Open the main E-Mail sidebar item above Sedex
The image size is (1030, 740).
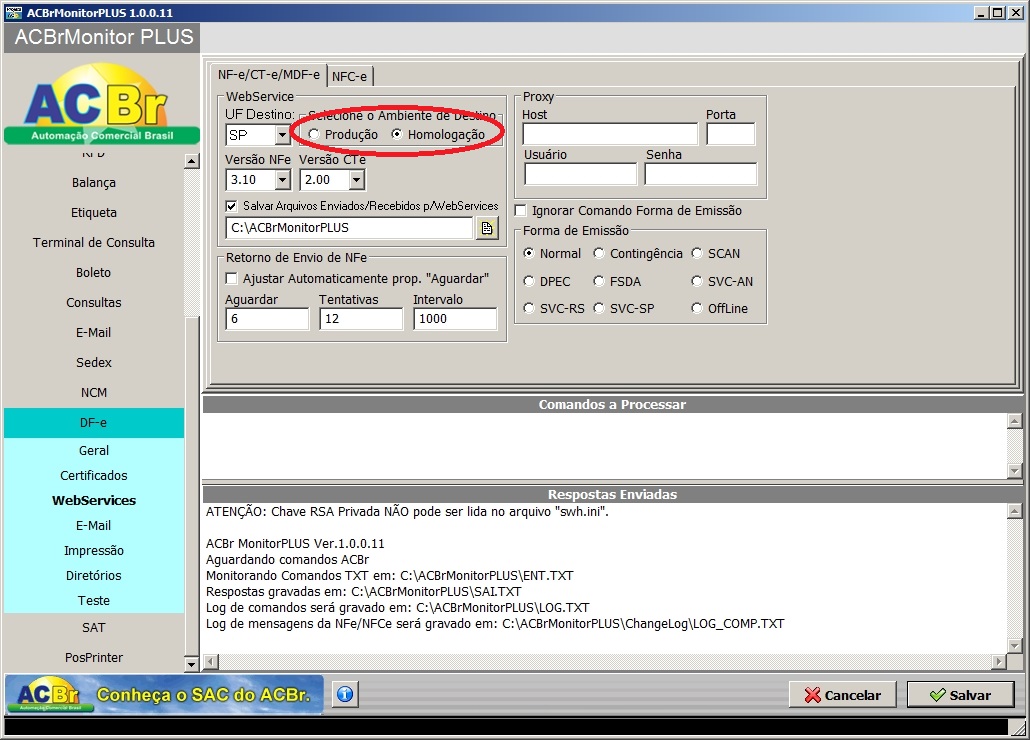pos(94,332)
